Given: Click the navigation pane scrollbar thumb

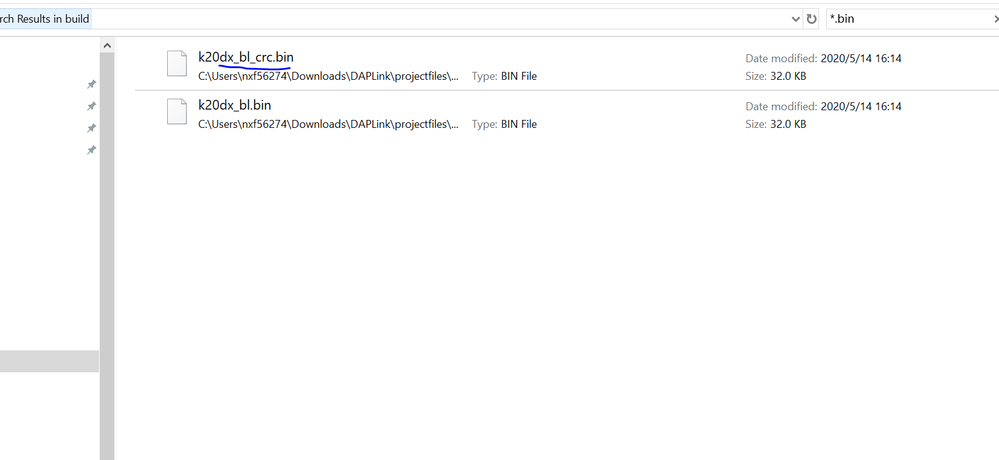Looking at the screenshot, I should pos(107,256).
